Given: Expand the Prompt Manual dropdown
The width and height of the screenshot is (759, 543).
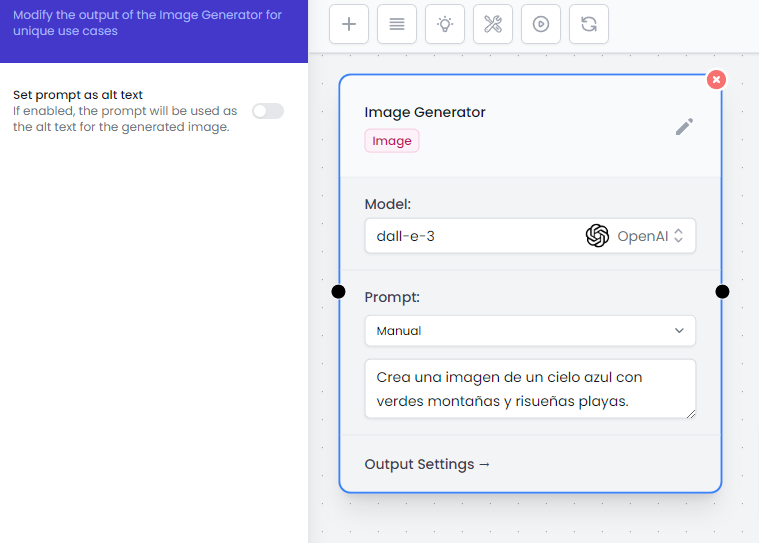Looking at the screenshot, I should (x=530, y=331).
